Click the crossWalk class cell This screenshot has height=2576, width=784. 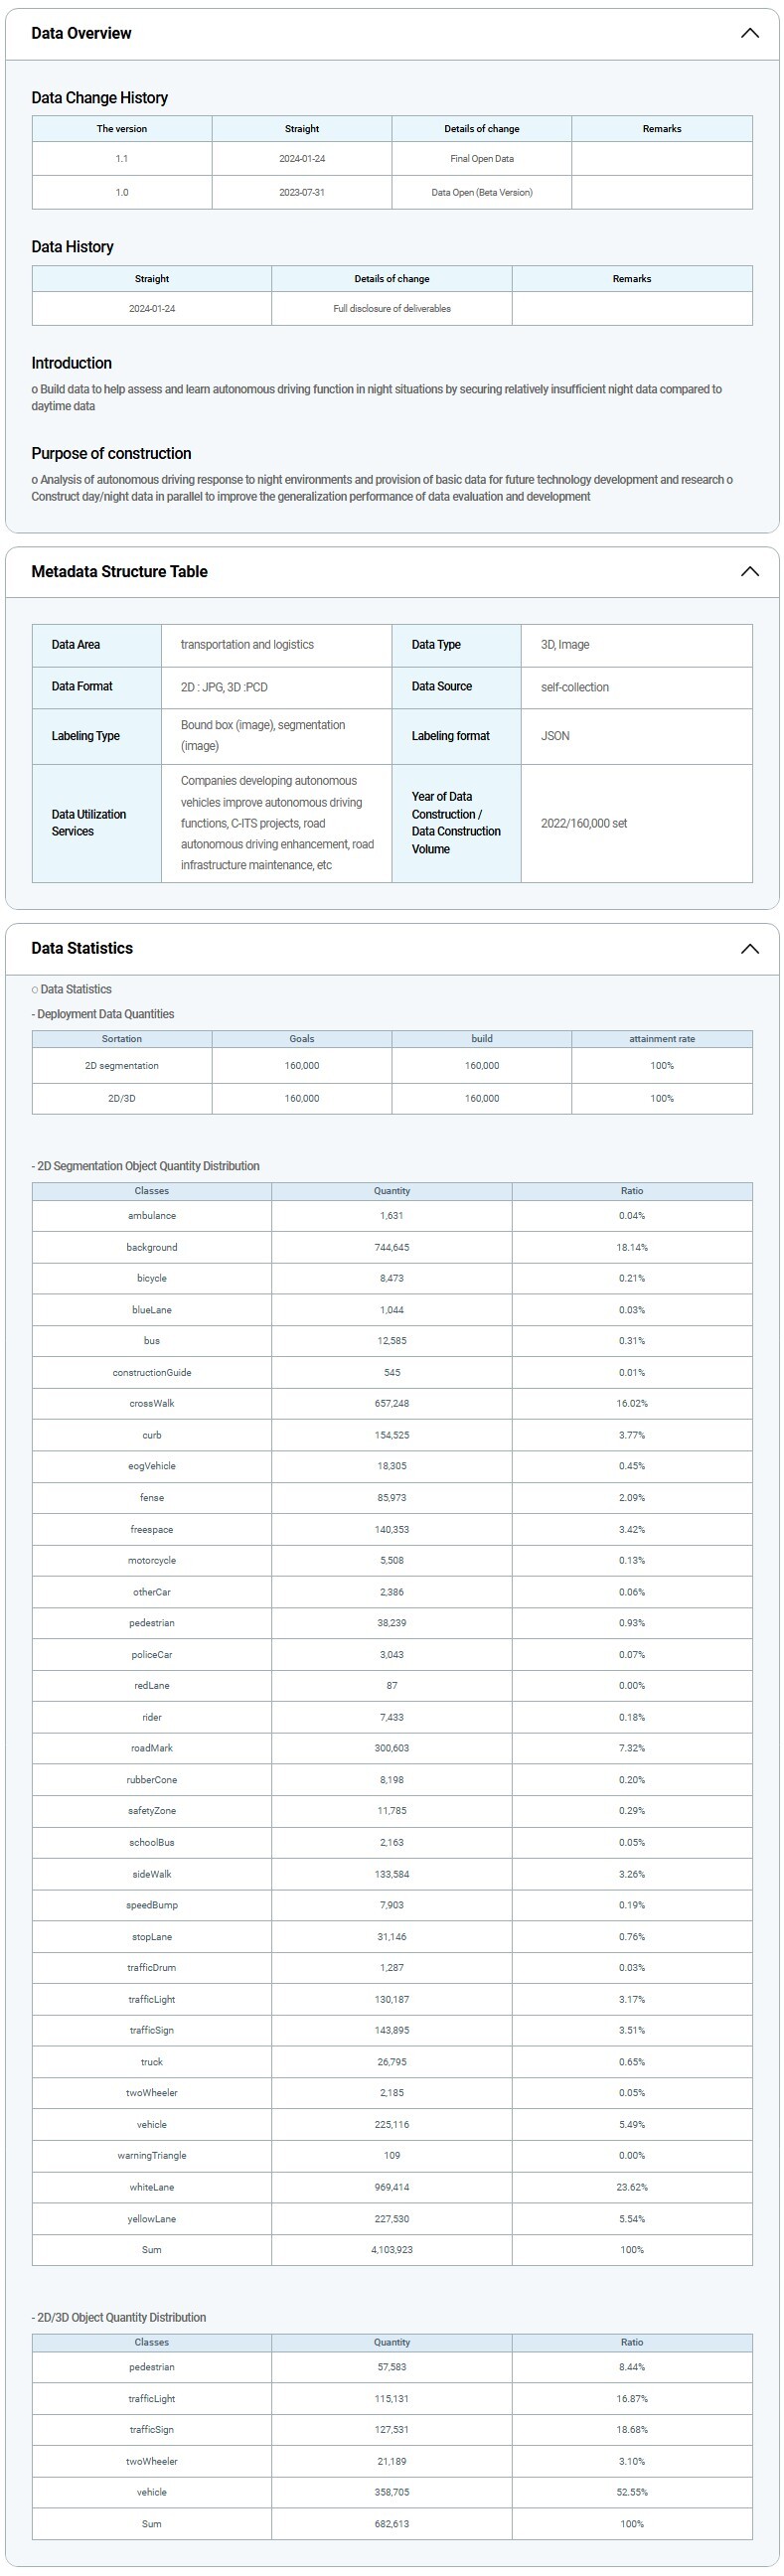[152, 1403]
